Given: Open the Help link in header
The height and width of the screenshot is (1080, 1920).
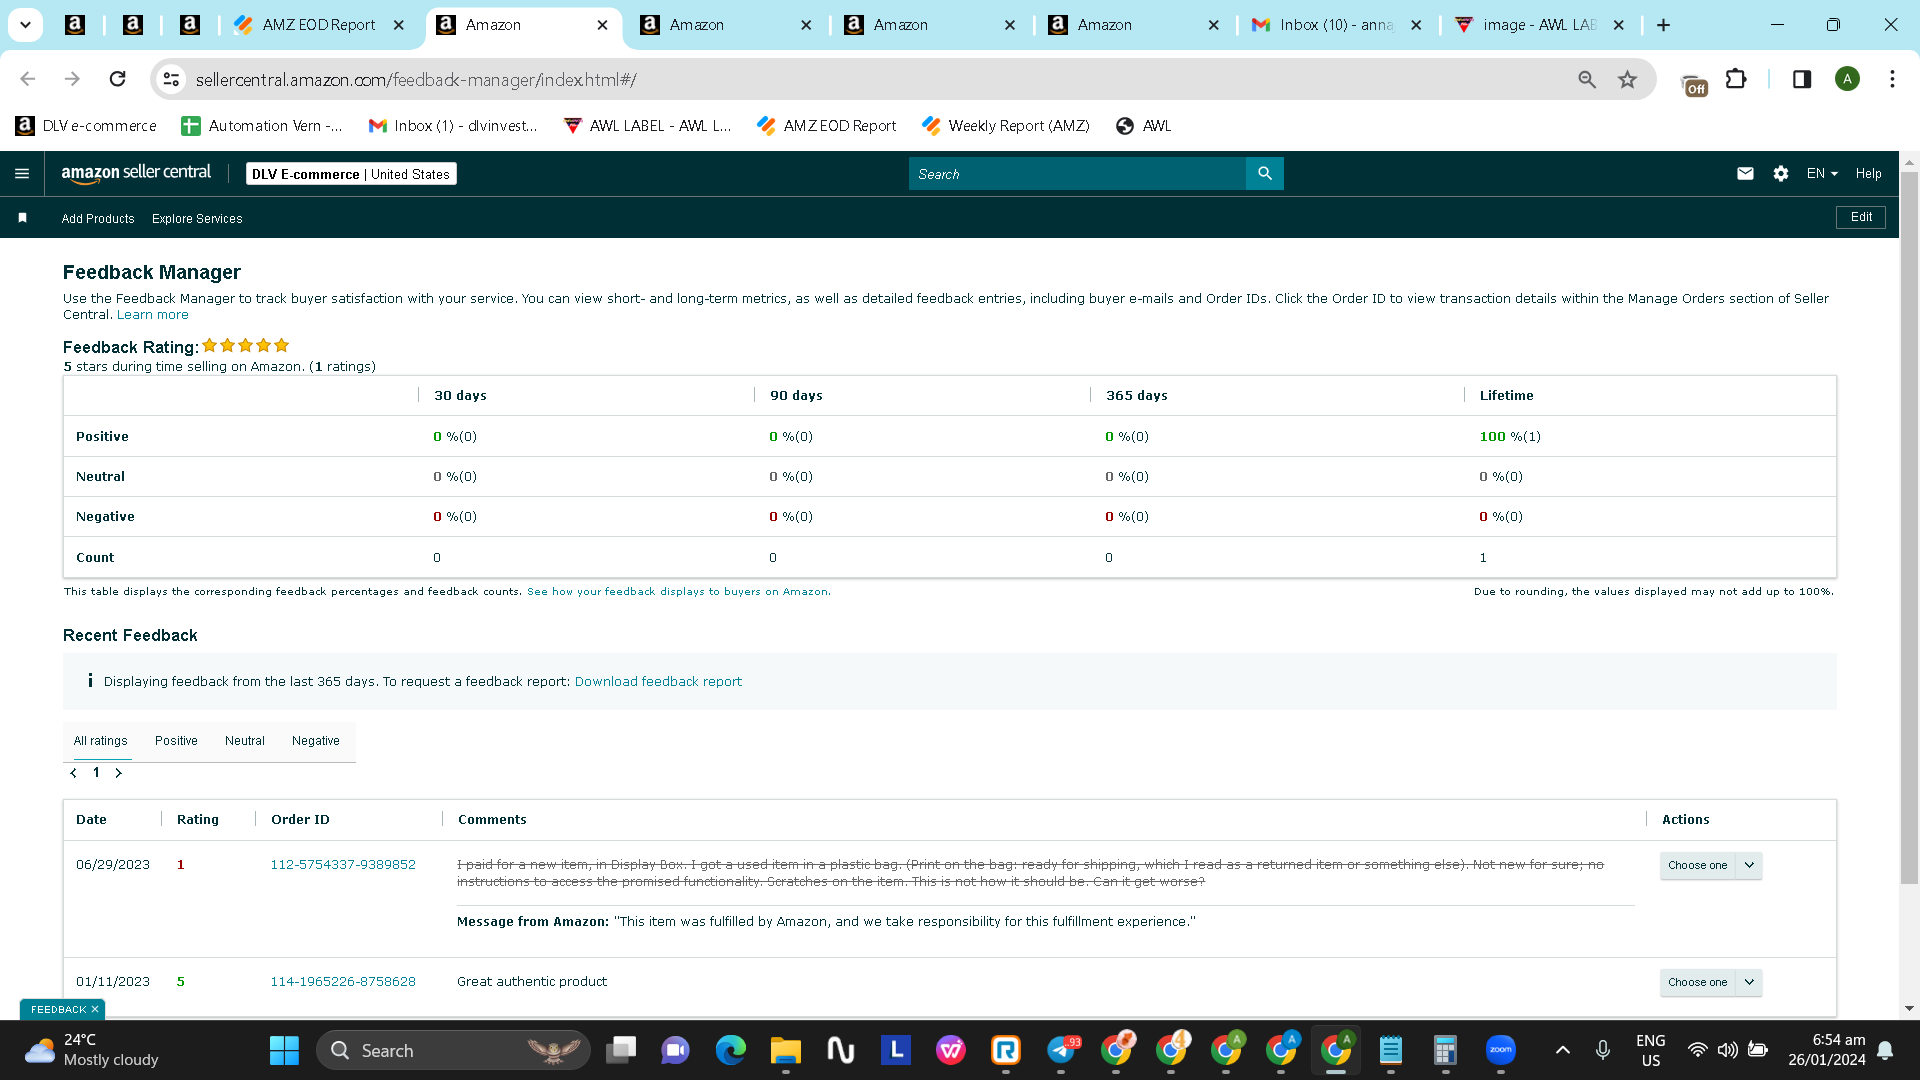Looking at the screenshot, I should click(x=1868, y=174).
